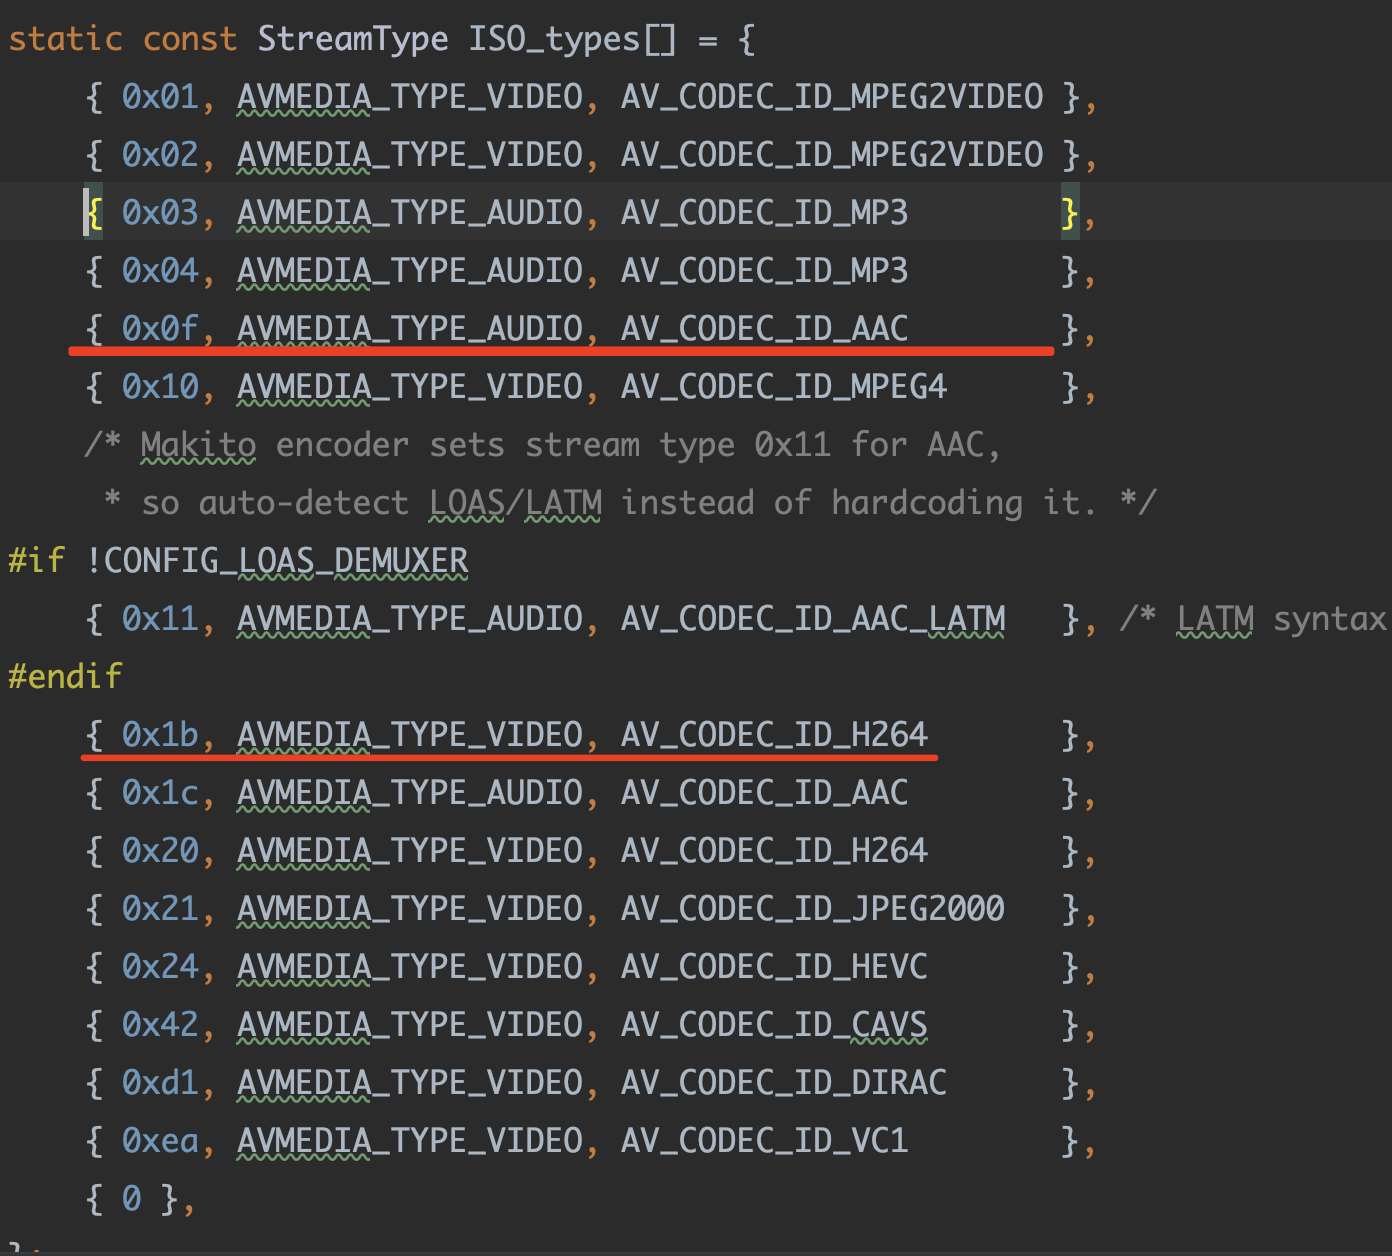Click AV_CODEC_ID_JPEG2000 identifier
This screenshot has height=1256, width=1392.
coord(813,909)
